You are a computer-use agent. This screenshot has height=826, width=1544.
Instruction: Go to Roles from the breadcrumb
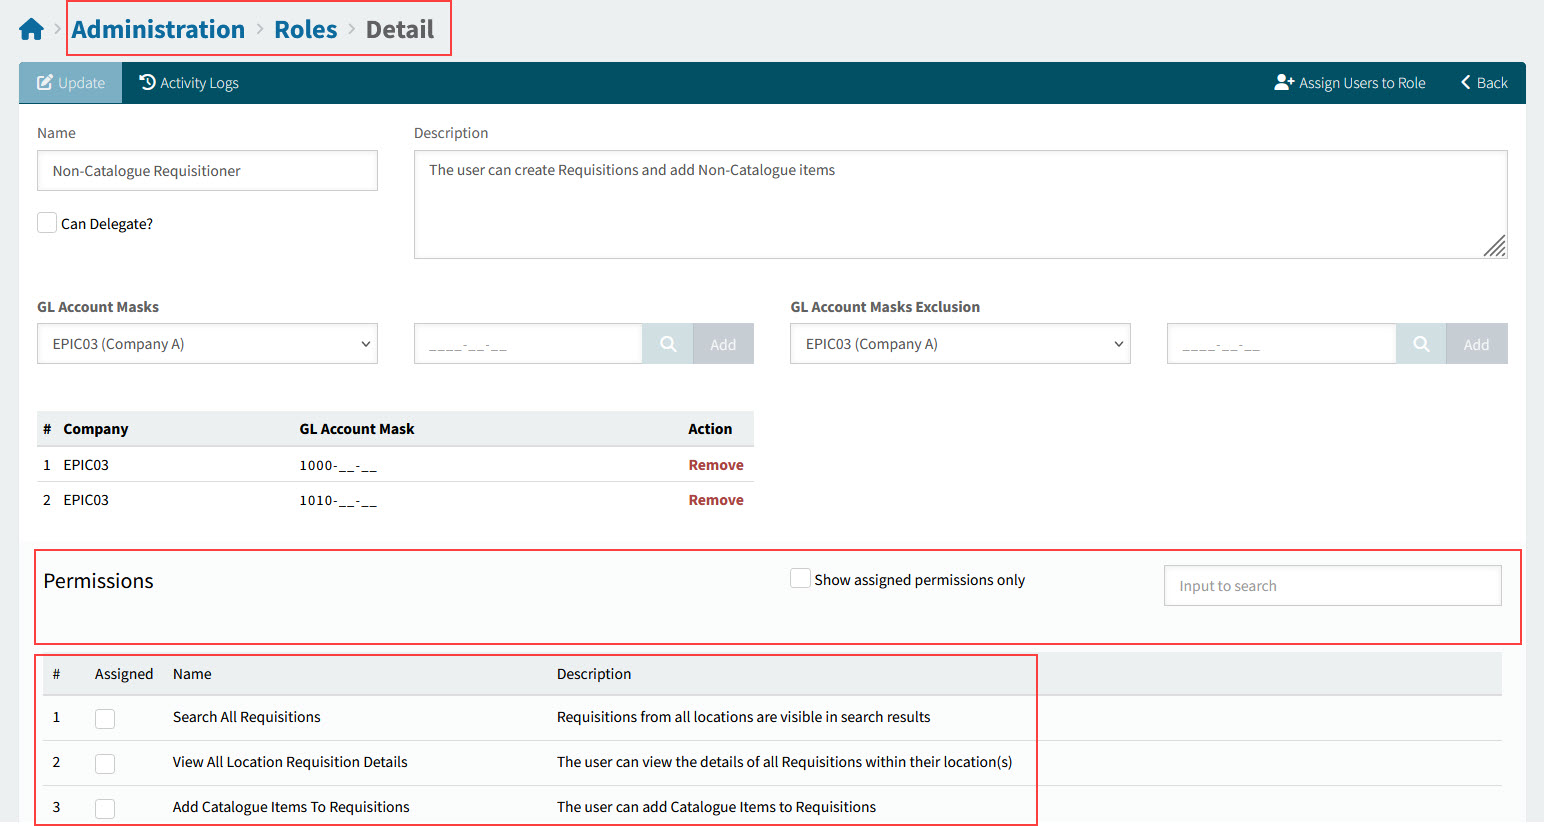pyautogui.click(x=305, y=29)
